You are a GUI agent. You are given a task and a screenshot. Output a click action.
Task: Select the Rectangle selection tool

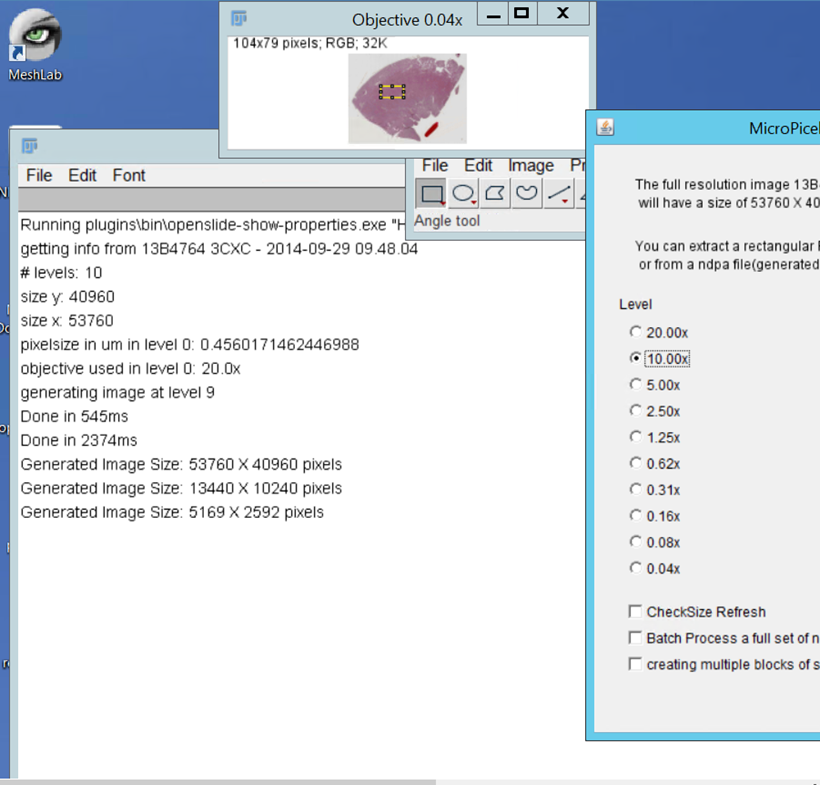[432, 194]
